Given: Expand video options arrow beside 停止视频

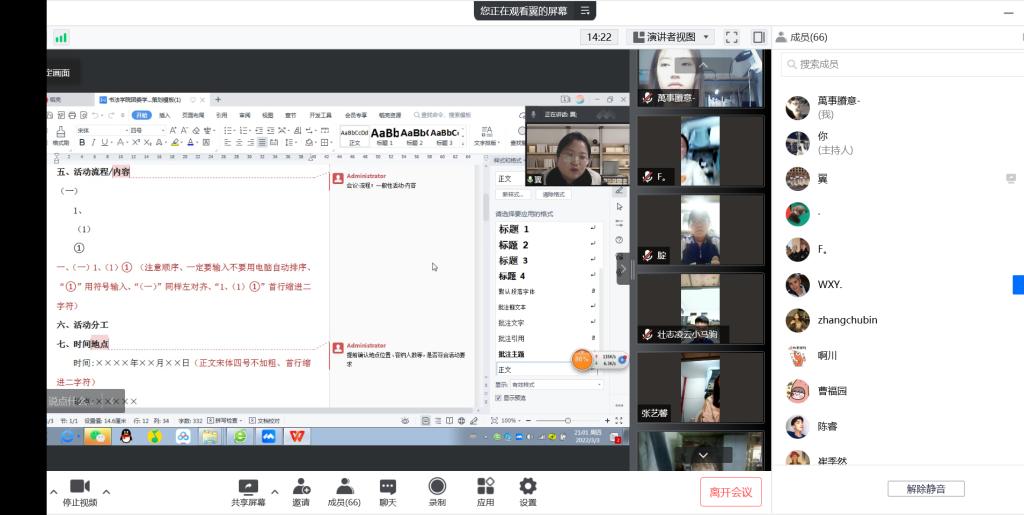Looking at the screenshot, I should [x=106, y=491].
